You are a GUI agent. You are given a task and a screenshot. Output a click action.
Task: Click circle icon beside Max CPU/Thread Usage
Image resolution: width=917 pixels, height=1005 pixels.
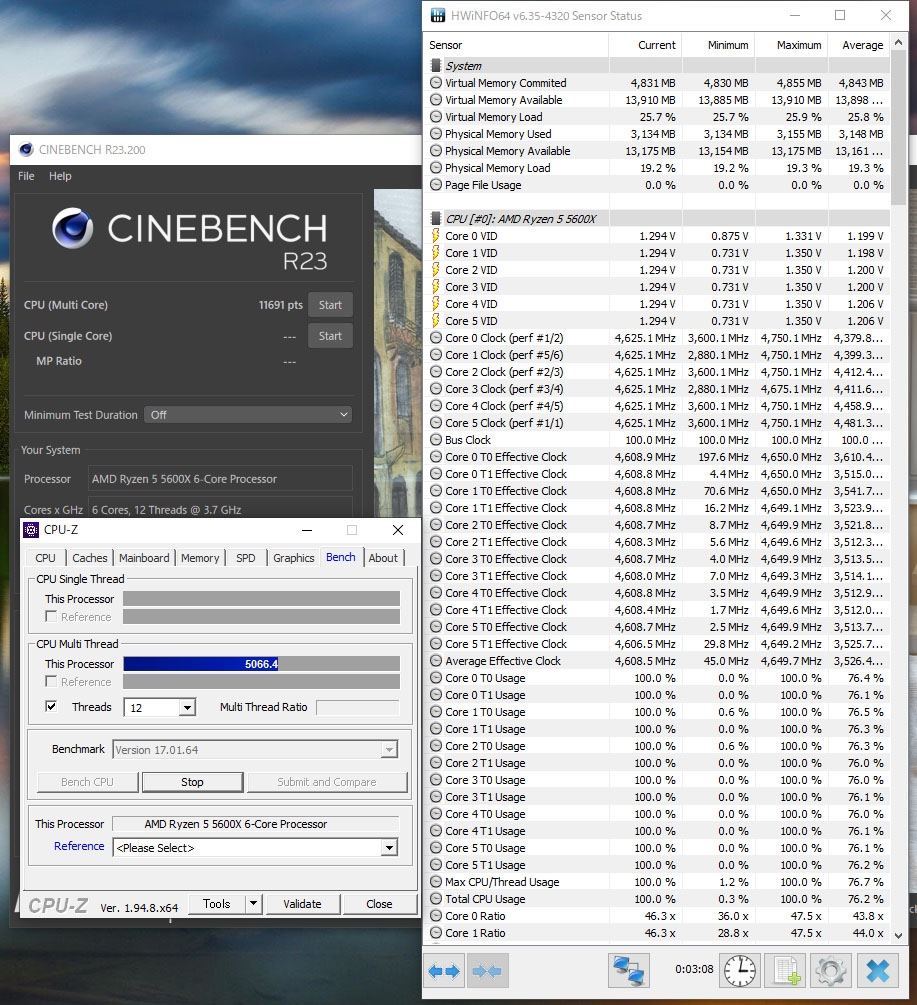(x=436, y=882)
